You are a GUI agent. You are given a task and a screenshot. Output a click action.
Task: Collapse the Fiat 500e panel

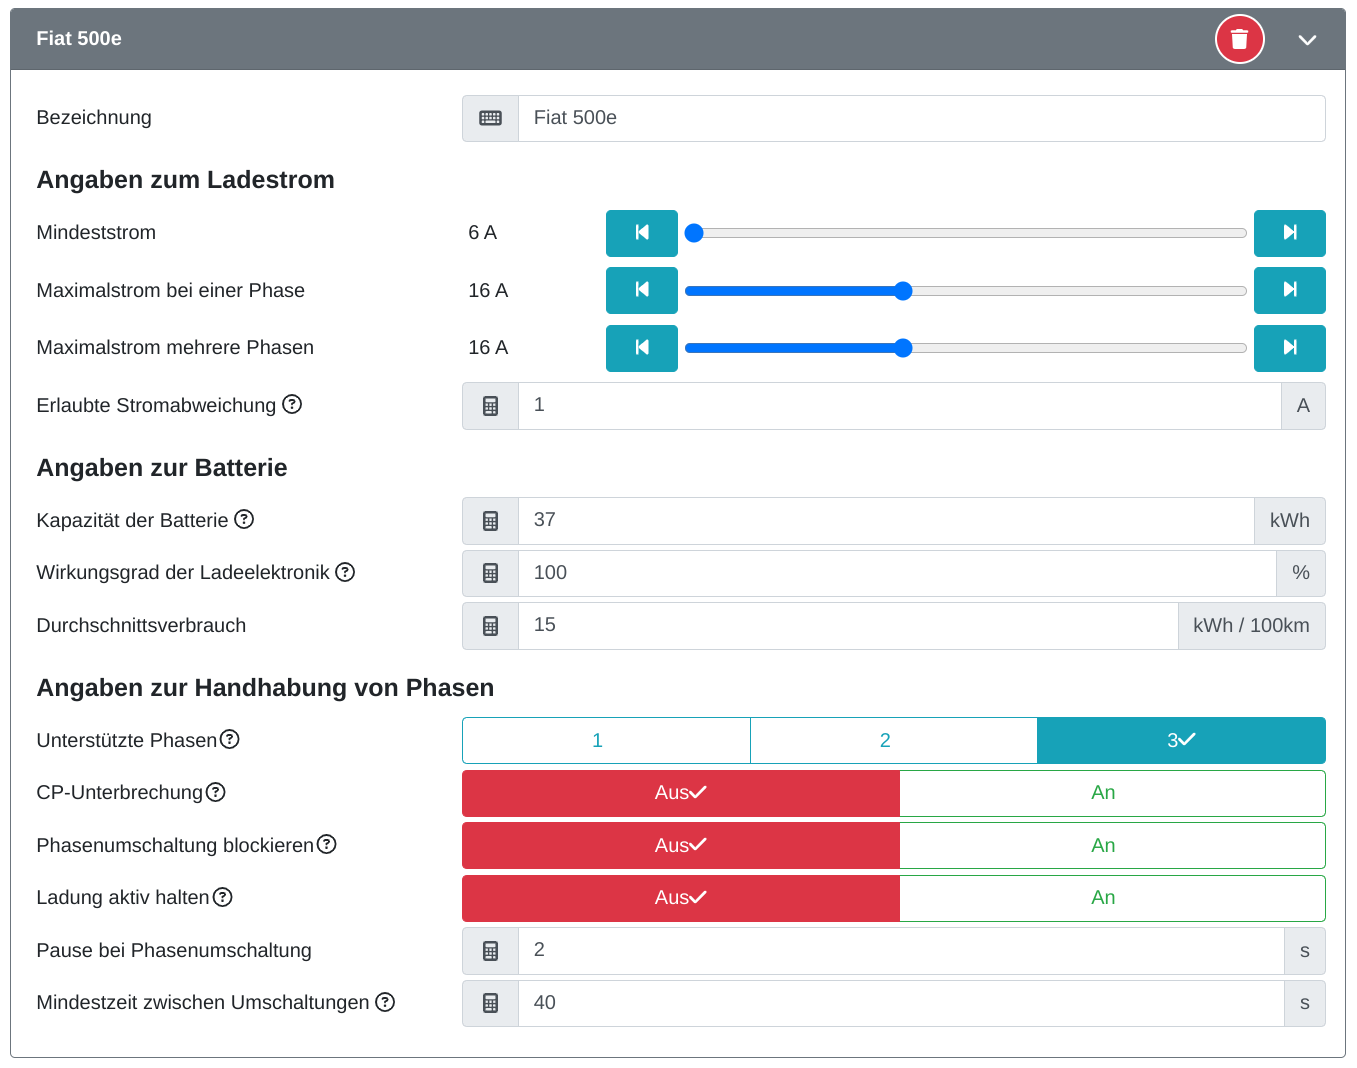click(x=1307, y=40)
